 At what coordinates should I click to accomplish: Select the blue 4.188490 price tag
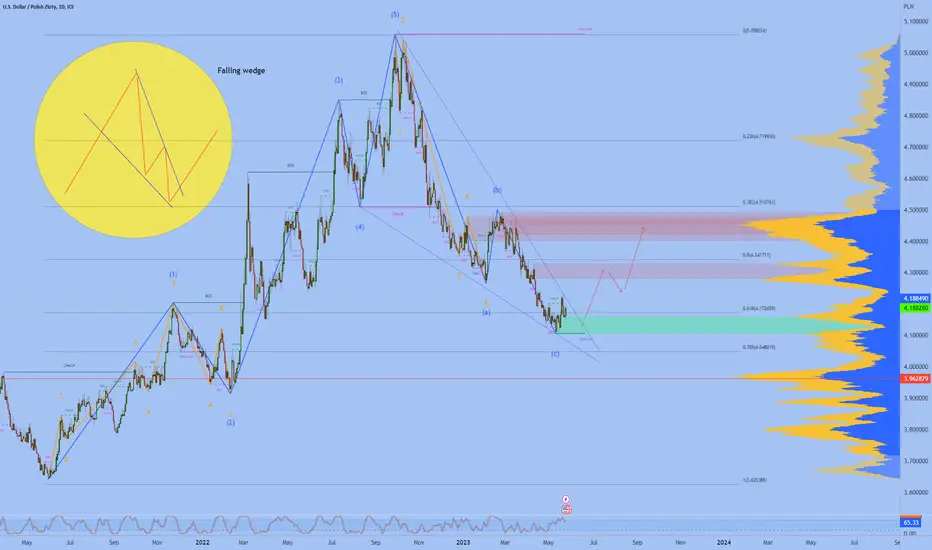point(915,298)
